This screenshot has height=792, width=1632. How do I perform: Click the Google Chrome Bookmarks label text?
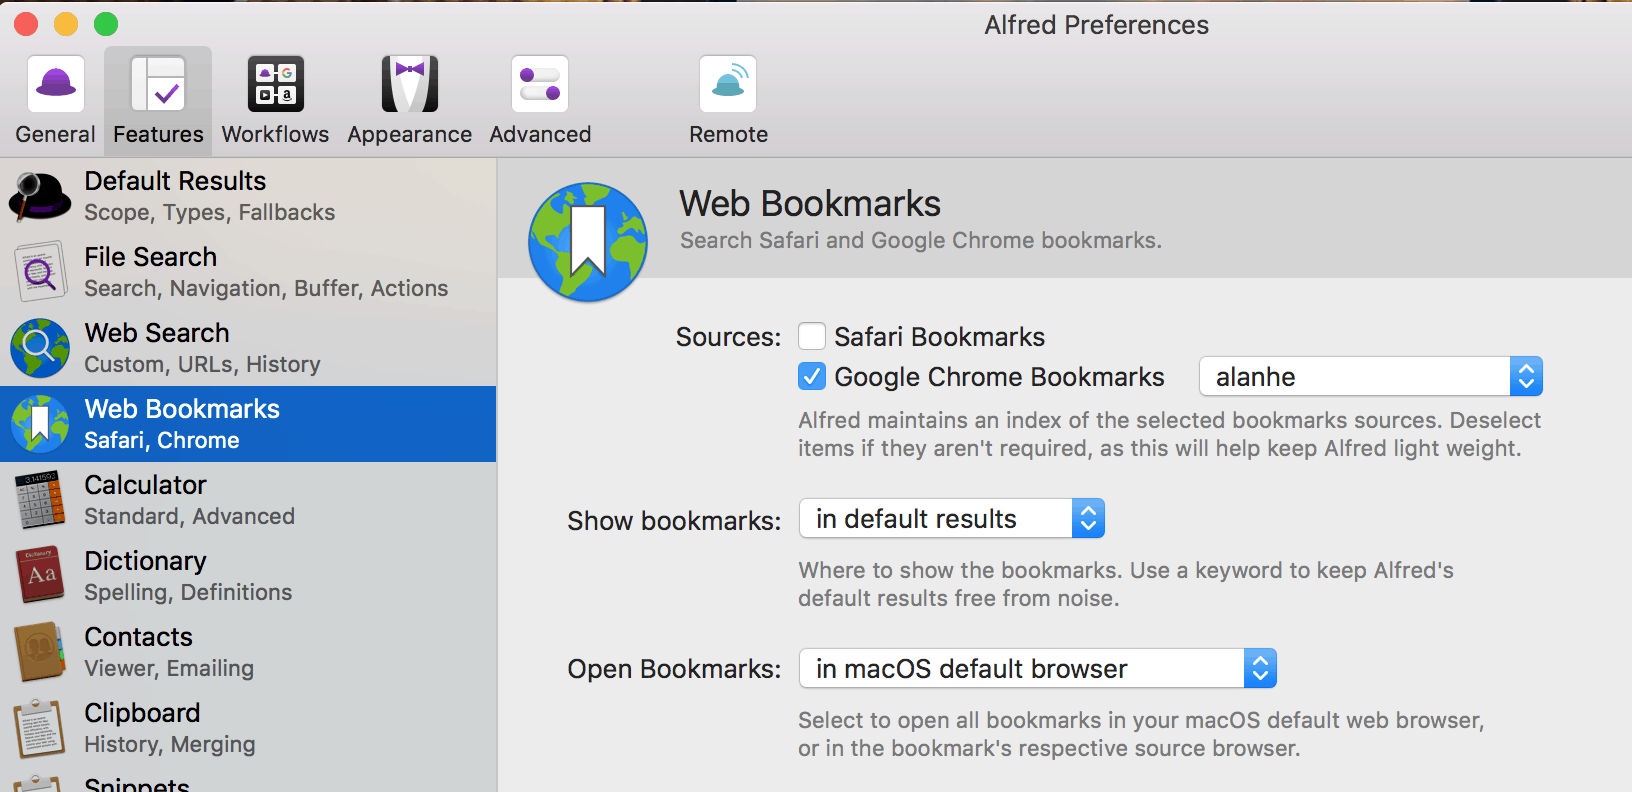[x=999, y=377]
